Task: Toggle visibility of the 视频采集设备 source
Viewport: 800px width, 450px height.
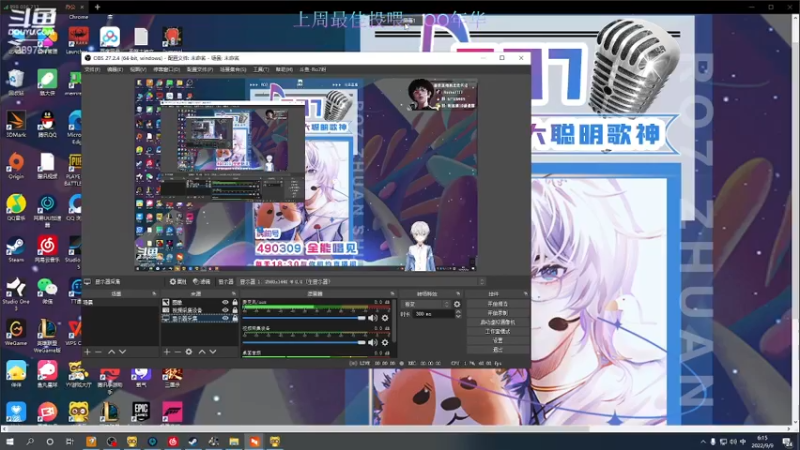Action: pyautogui.click(x=225, y=310)
